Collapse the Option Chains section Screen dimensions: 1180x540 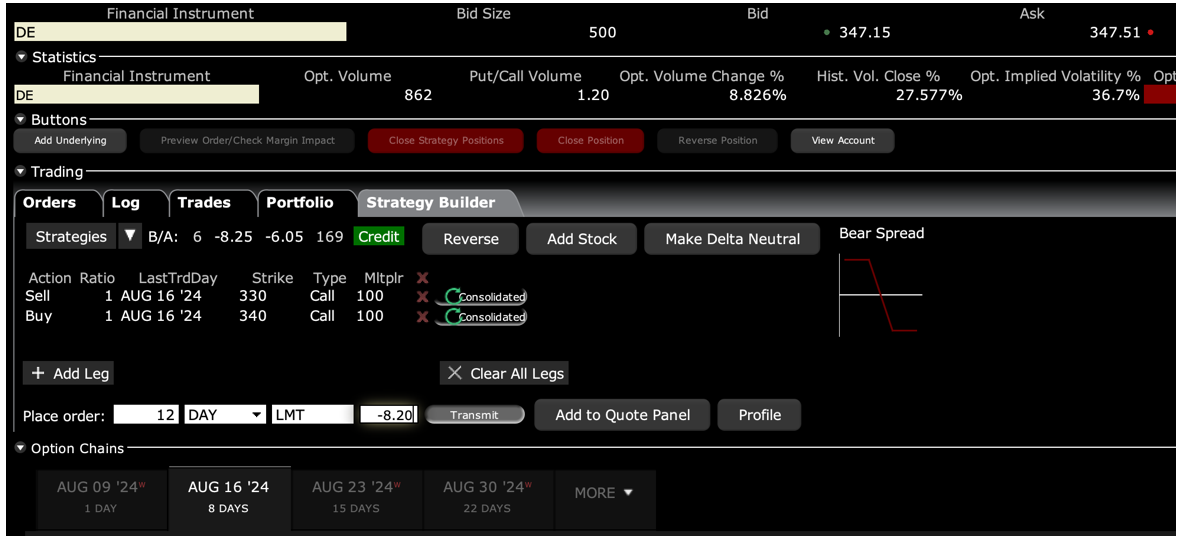tap(22, 449)
